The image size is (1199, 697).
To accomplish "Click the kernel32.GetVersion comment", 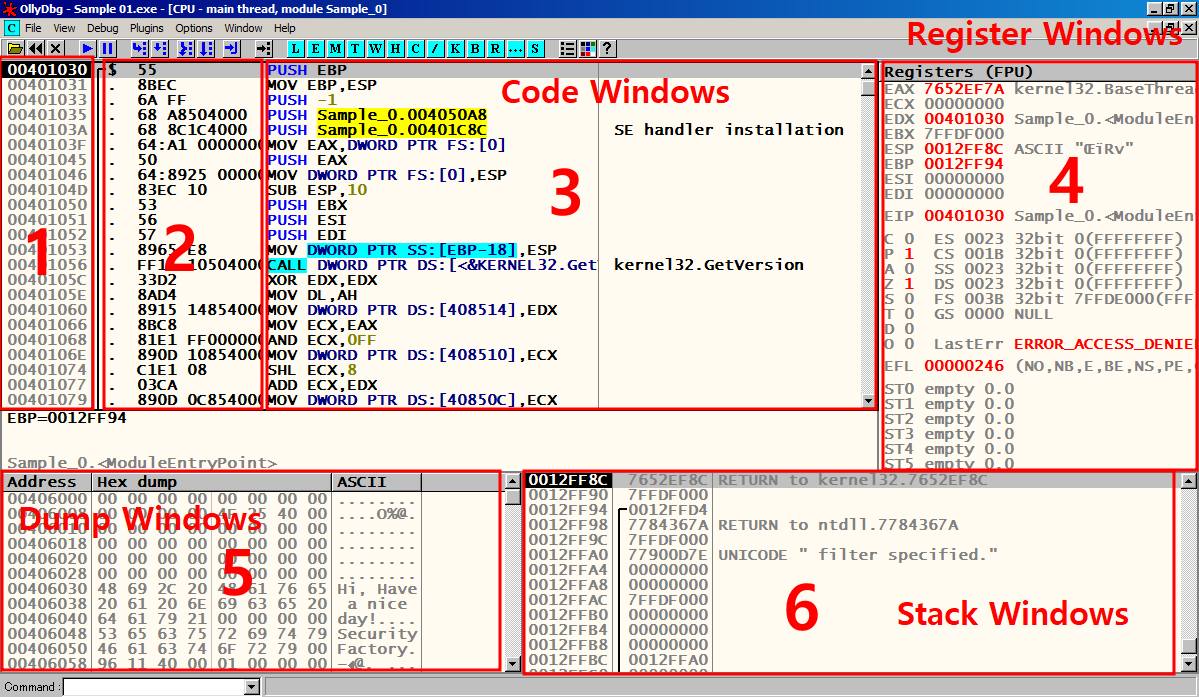I will click(708, 264).
